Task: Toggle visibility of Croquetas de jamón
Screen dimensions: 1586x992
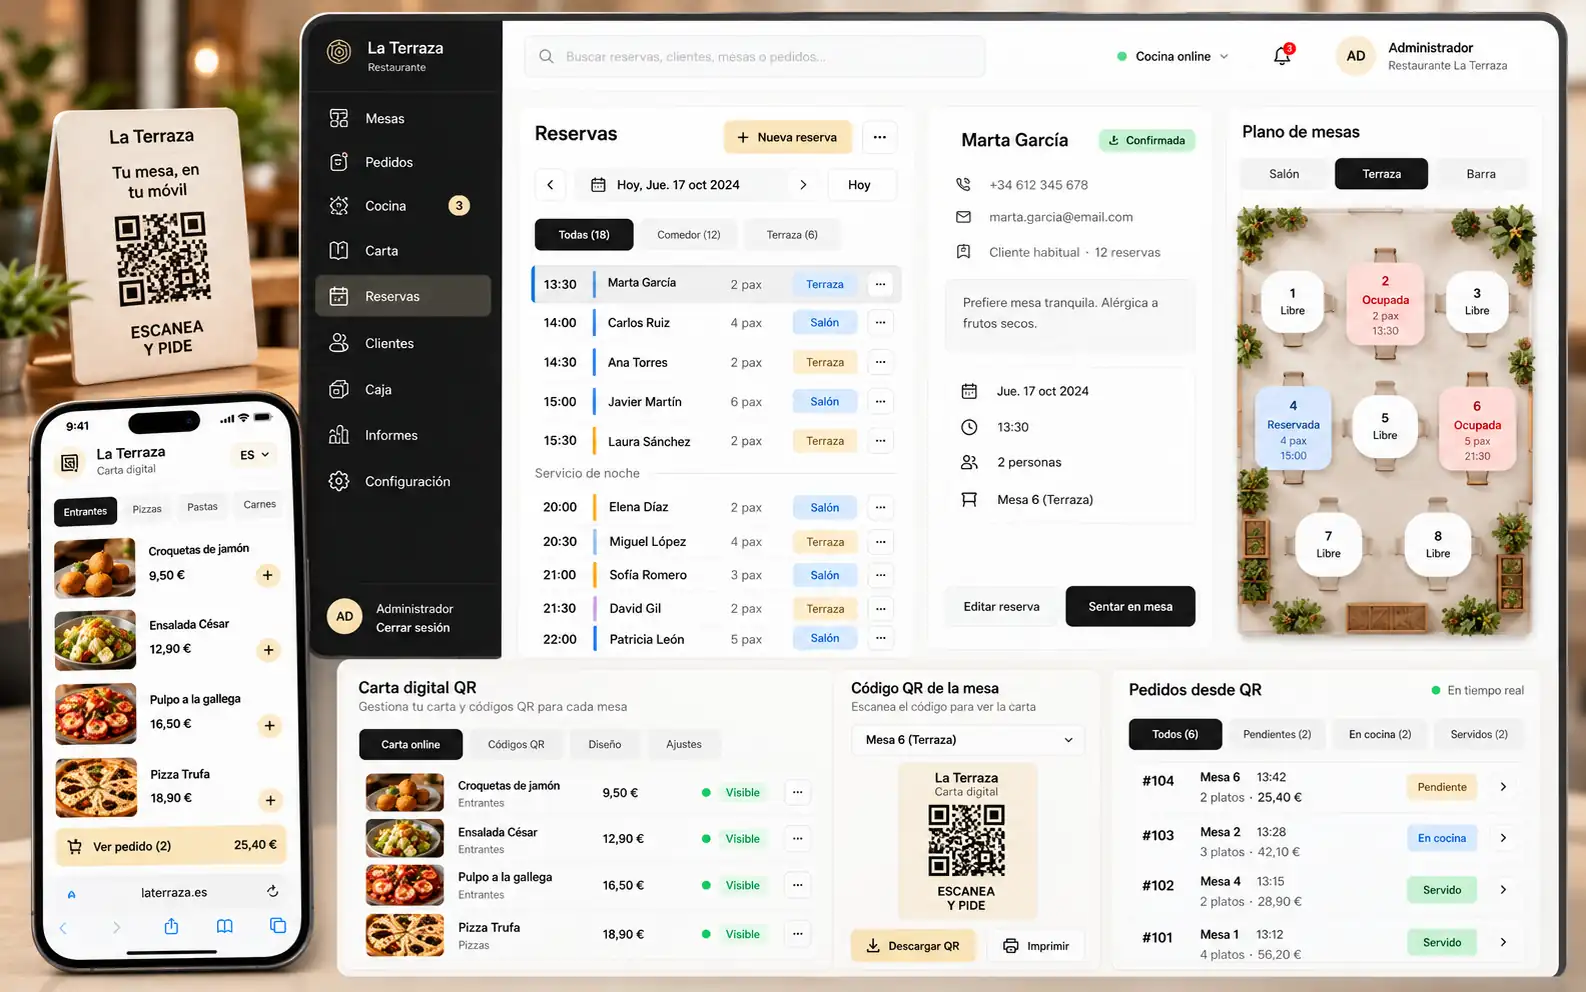Action: (x=733, y=792)
